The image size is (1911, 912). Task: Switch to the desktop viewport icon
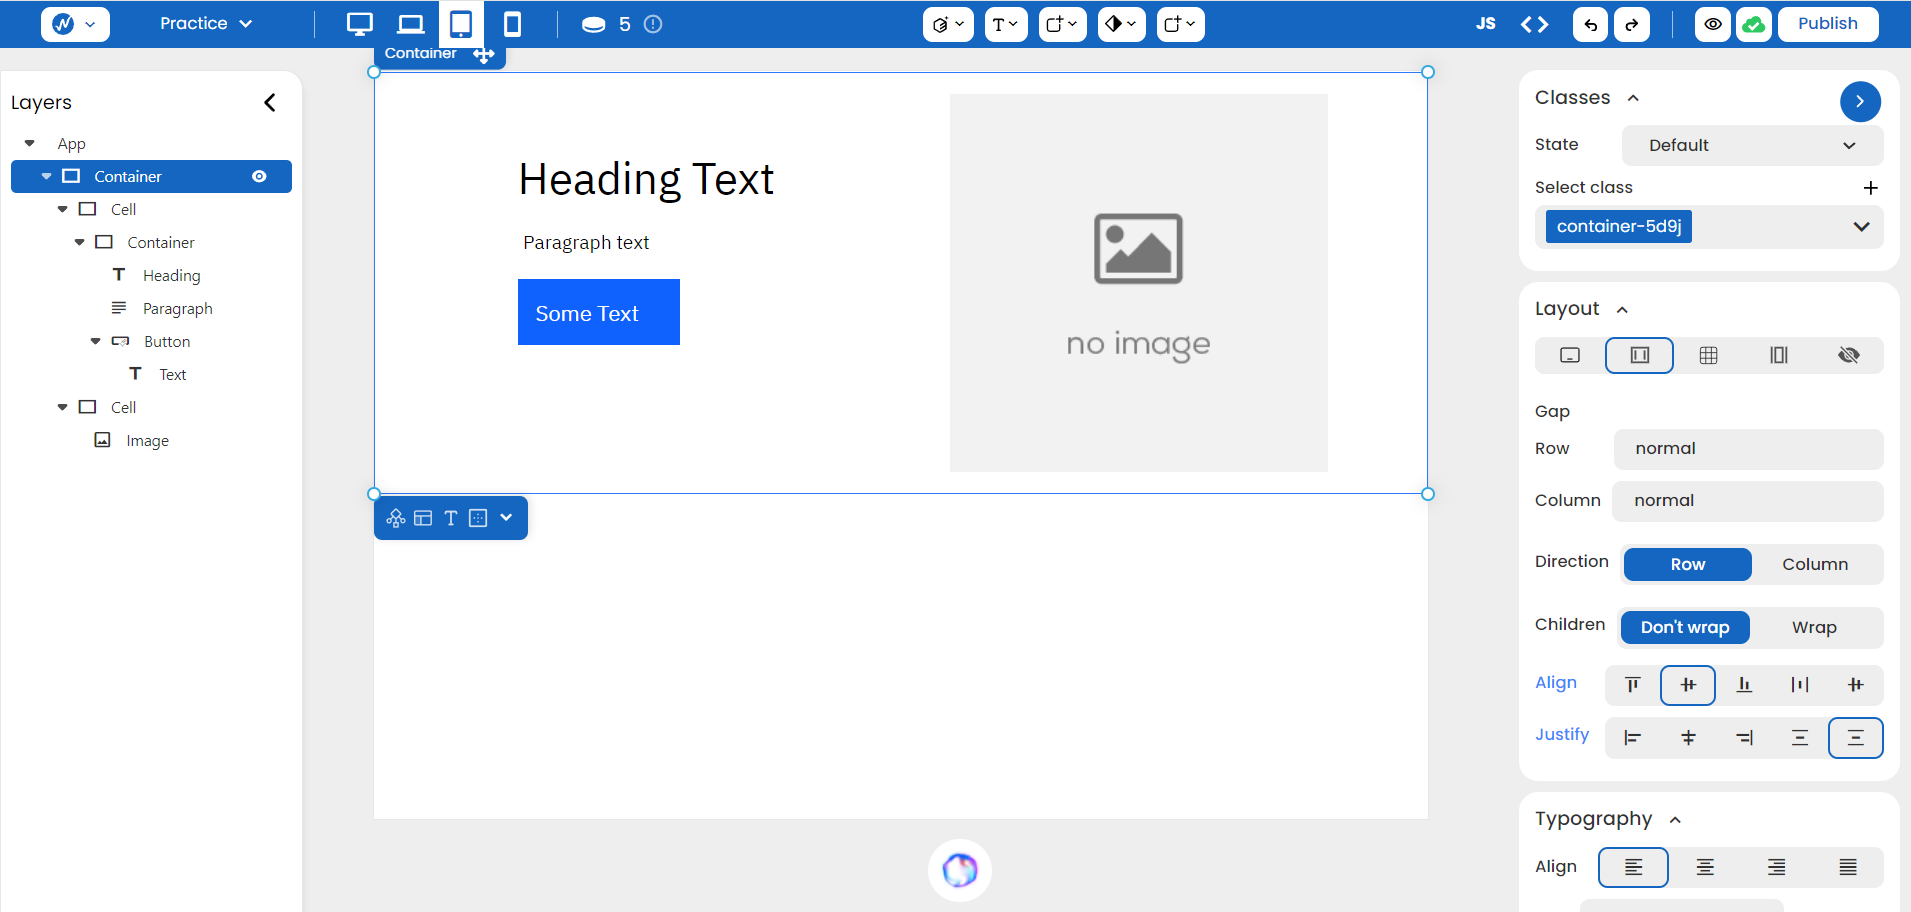pos(360,24)
